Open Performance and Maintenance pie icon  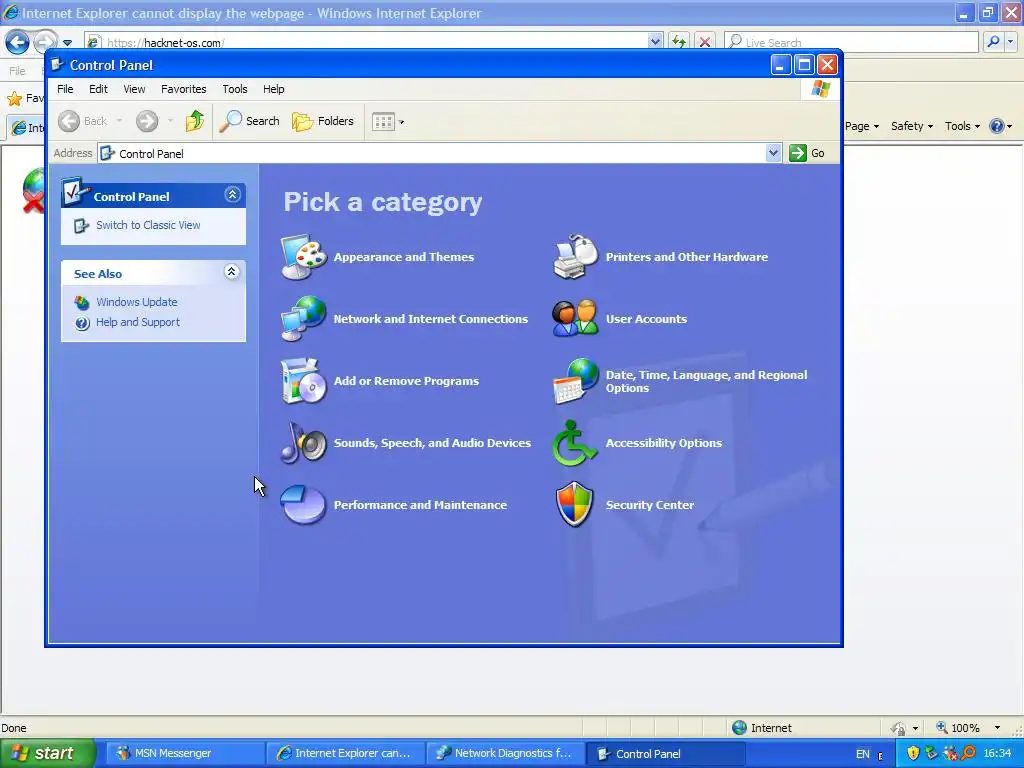tap(304, 505)
